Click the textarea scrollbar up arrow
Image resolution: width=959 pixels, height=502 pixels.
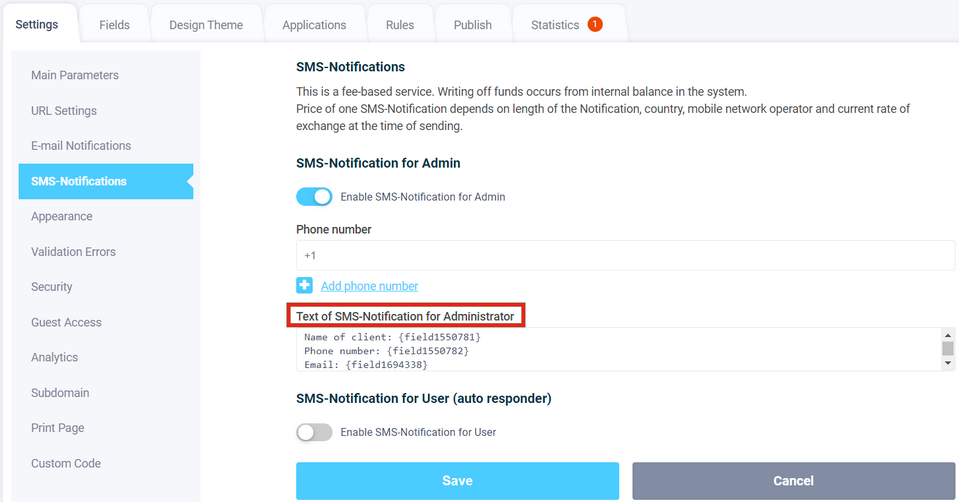(x=948, y=335)
